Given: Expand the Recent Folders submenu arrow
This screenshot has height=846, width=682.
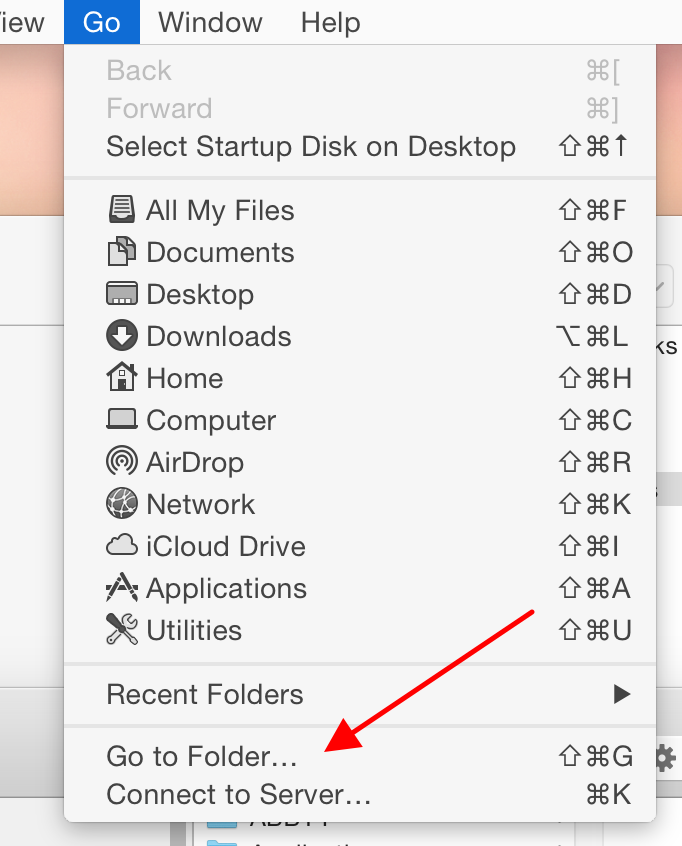Looking at the screenshot, I should [622, 694].
